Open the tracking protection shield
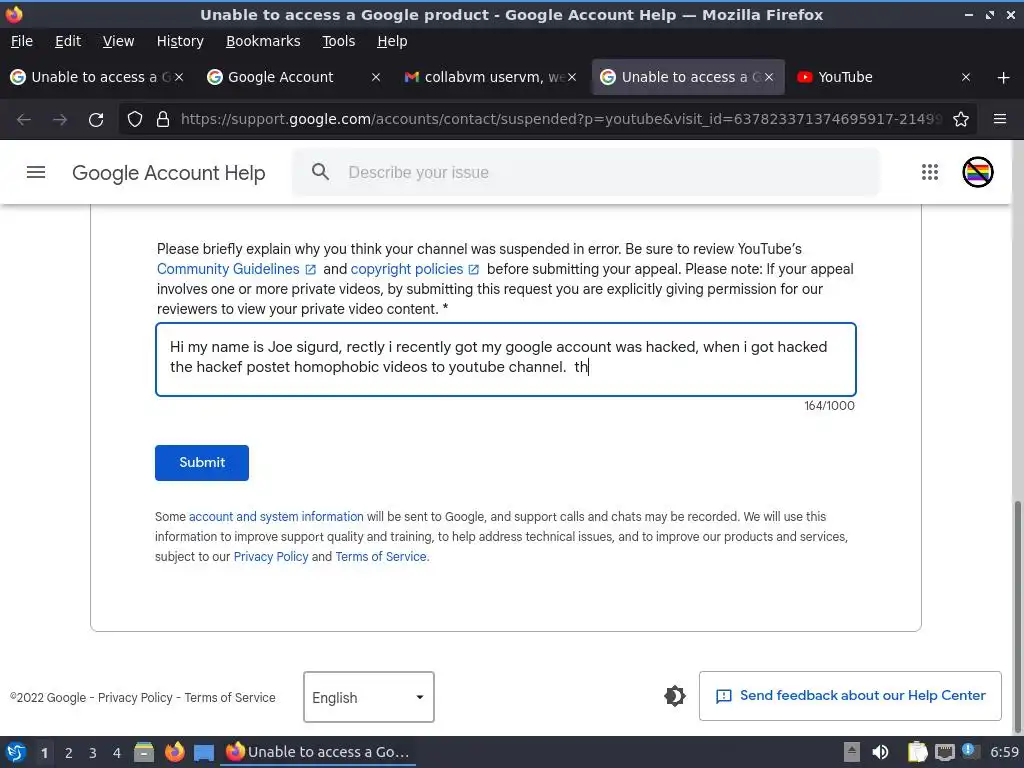This screenshot has height=768, width=1024. [135, 120]
